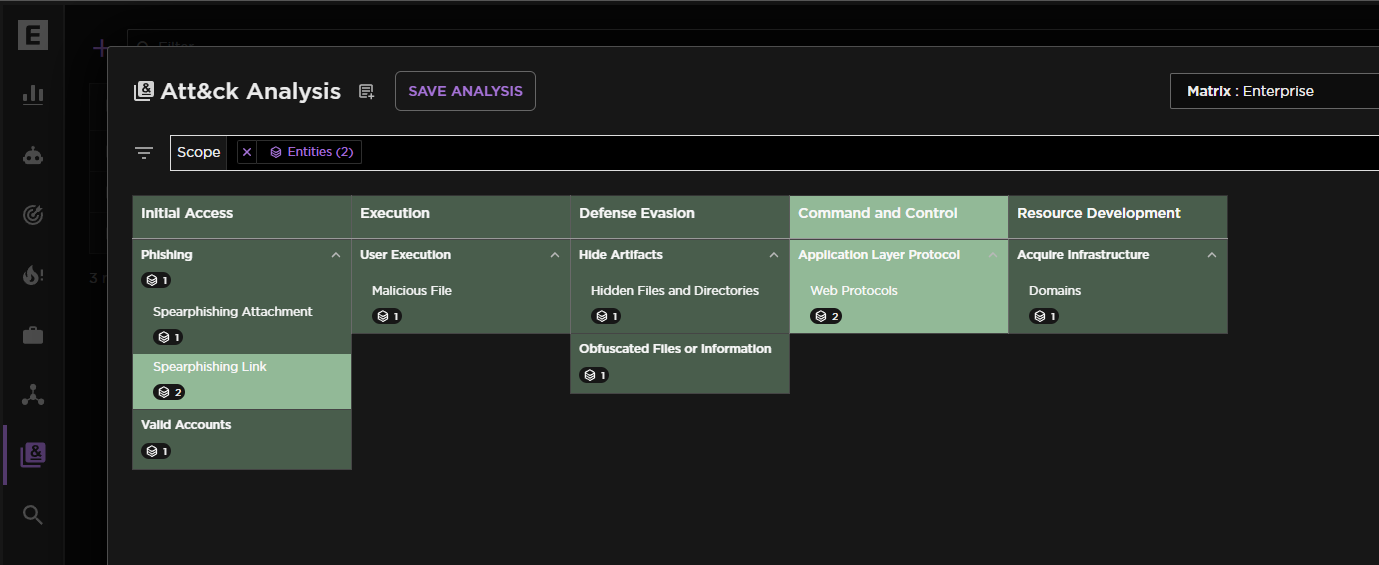This screenshot has width=1379, height=565.
Task: Collapse the Hide Artifacts technique
Action: pos(774,255)
